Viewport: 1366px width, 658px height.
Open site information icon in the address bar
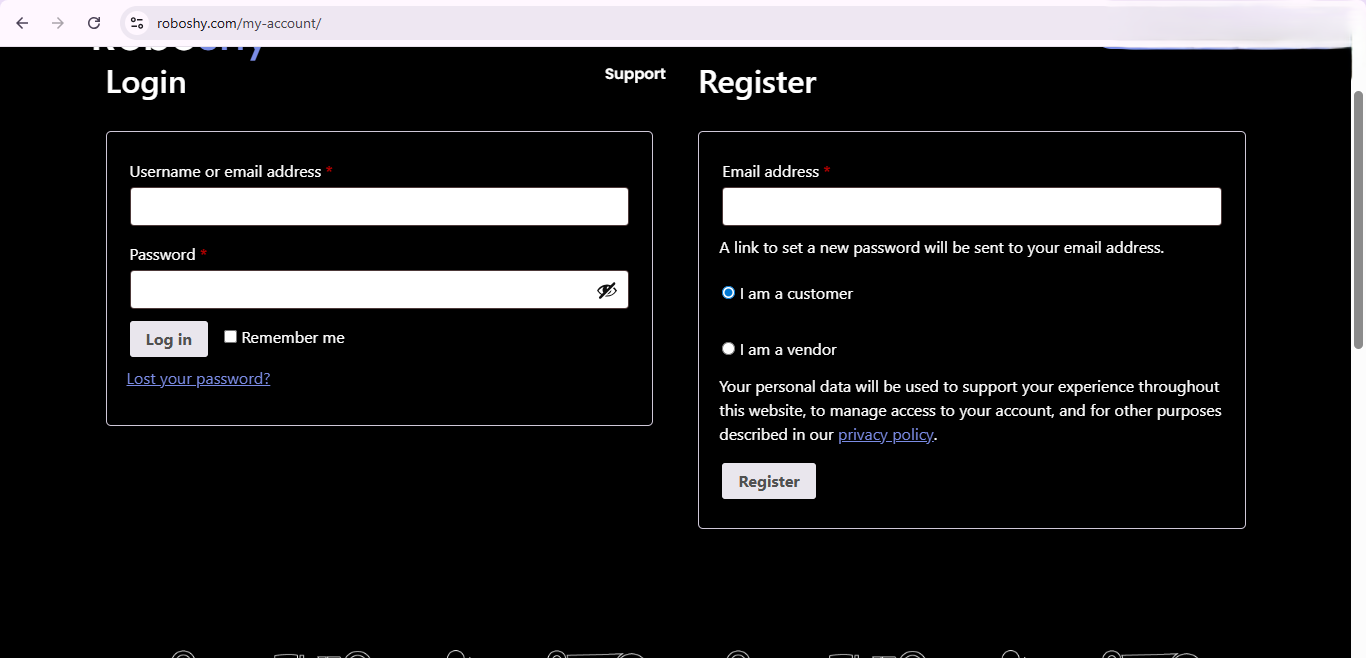(x=136, y=23)
